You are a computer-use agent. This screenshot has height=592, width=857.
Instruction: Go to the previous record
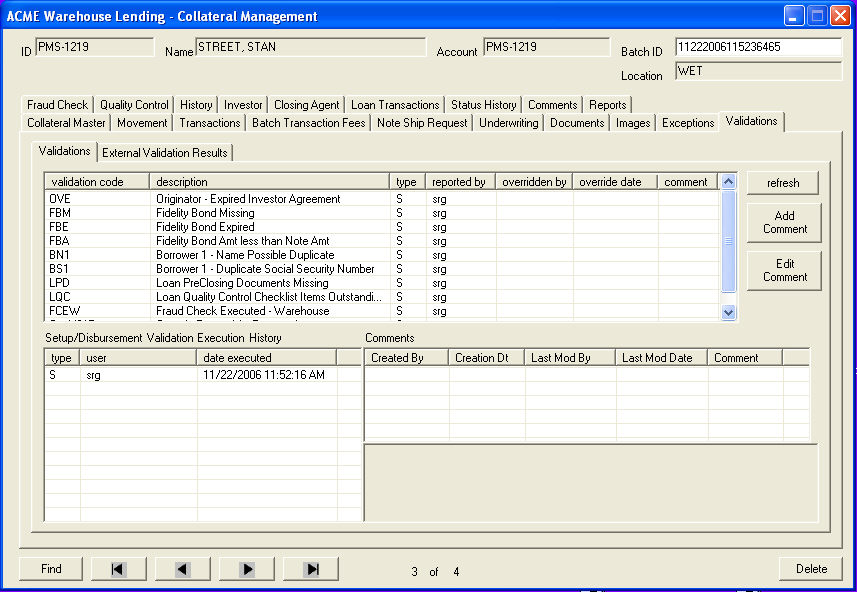(182, 568)
